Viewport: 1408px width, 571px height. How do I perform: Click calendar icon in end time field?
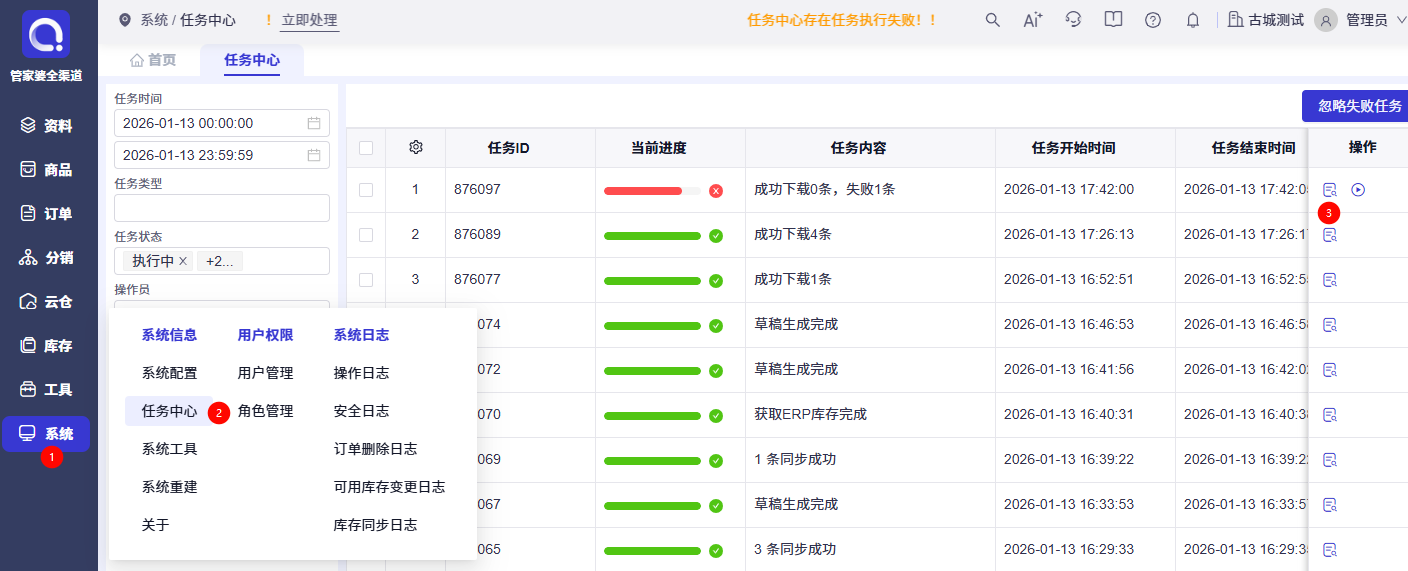click(314, 155)
